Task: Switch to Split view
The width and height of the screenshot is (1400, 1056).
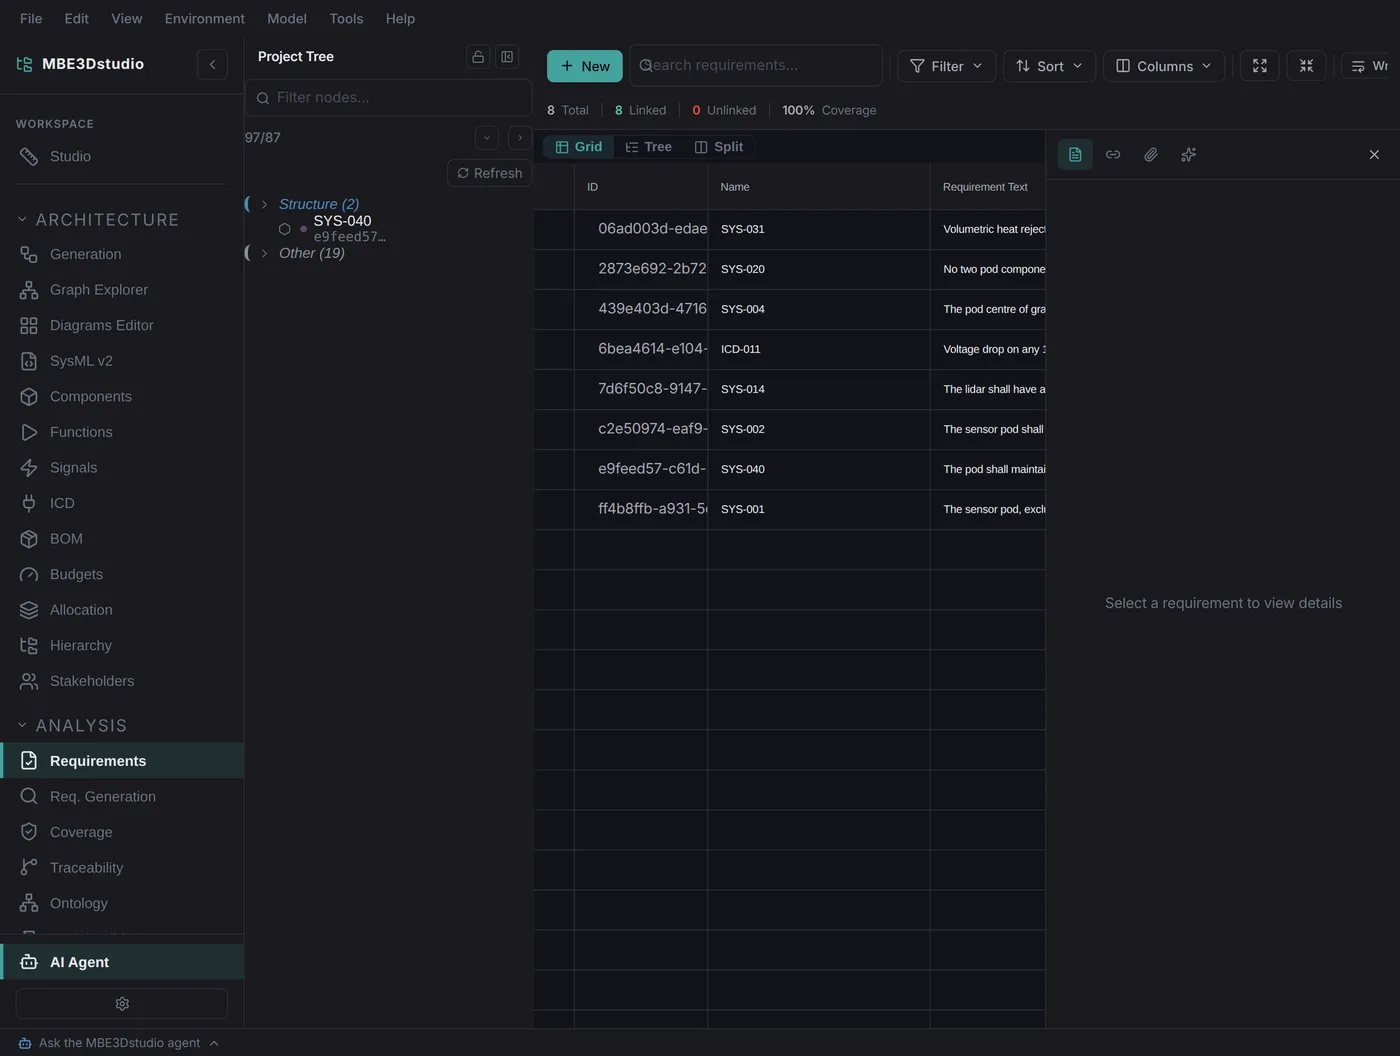Action: (x=719, y=147)
